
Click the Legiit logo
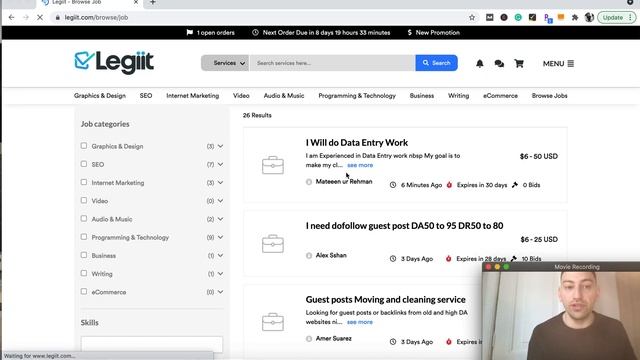click(114, 63)
